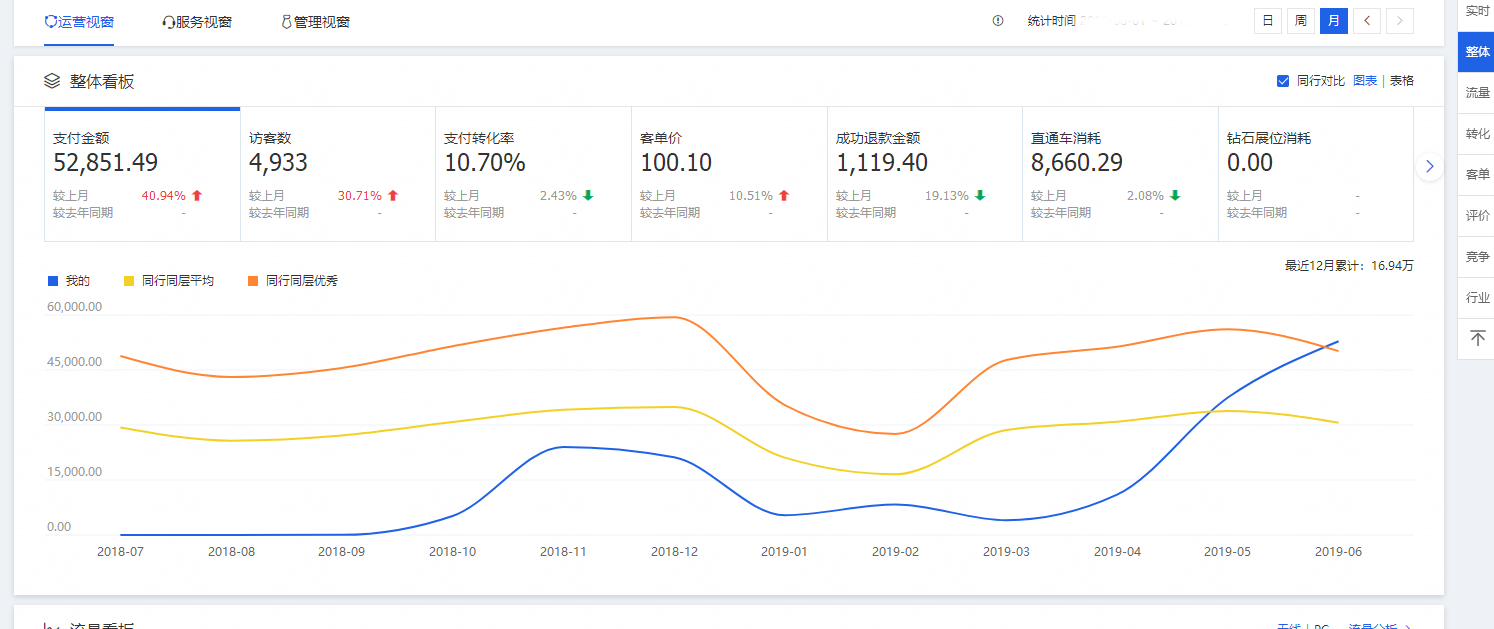Click the back-to-top arrow icon in sidebar

pos(1477,338)
